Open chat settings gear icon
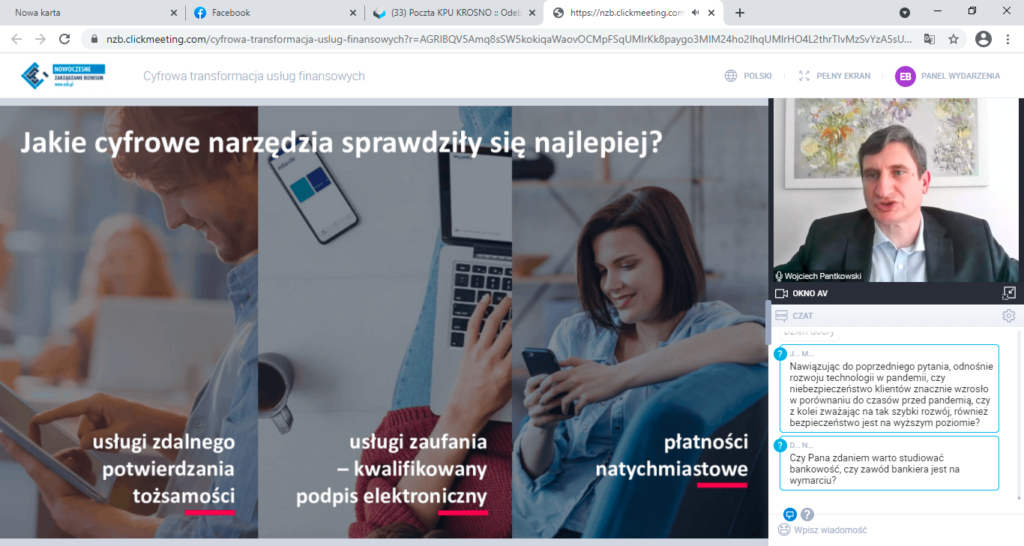The height and width of the screenshot is (546, 1024). pos(1008,315)
